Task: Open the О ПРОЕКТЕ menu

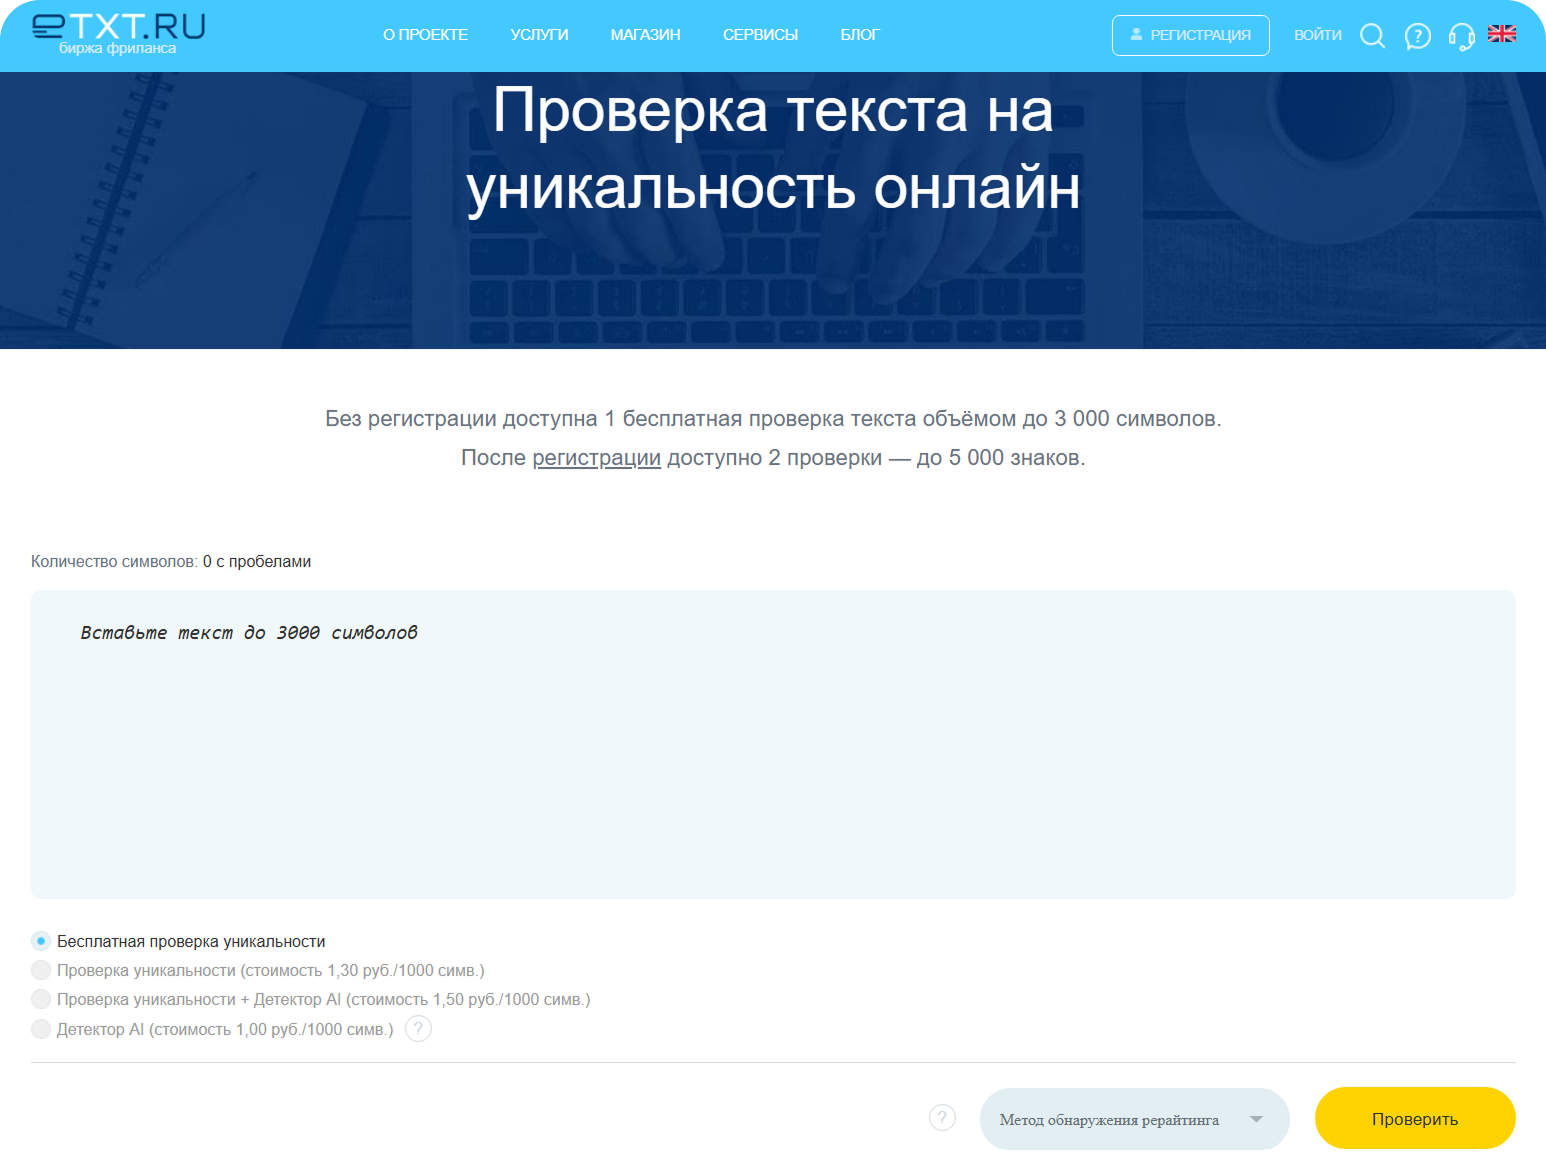Action: 425,35
